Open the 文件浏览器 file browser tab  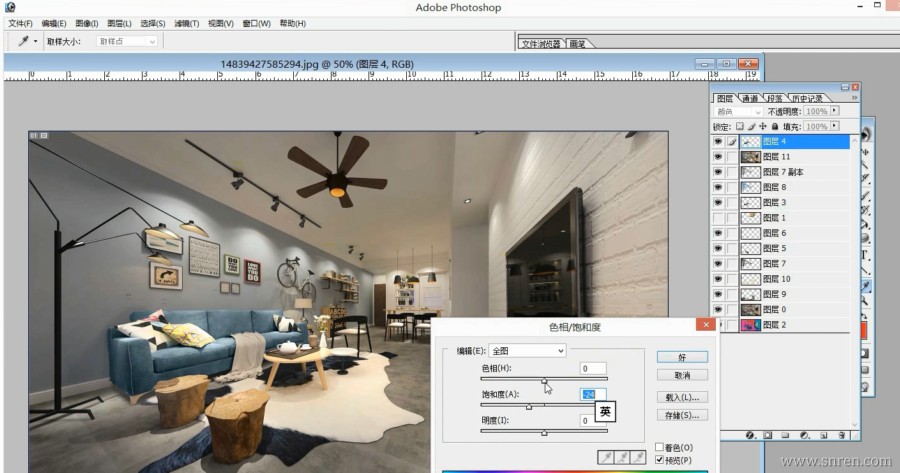tap(541, 44)
